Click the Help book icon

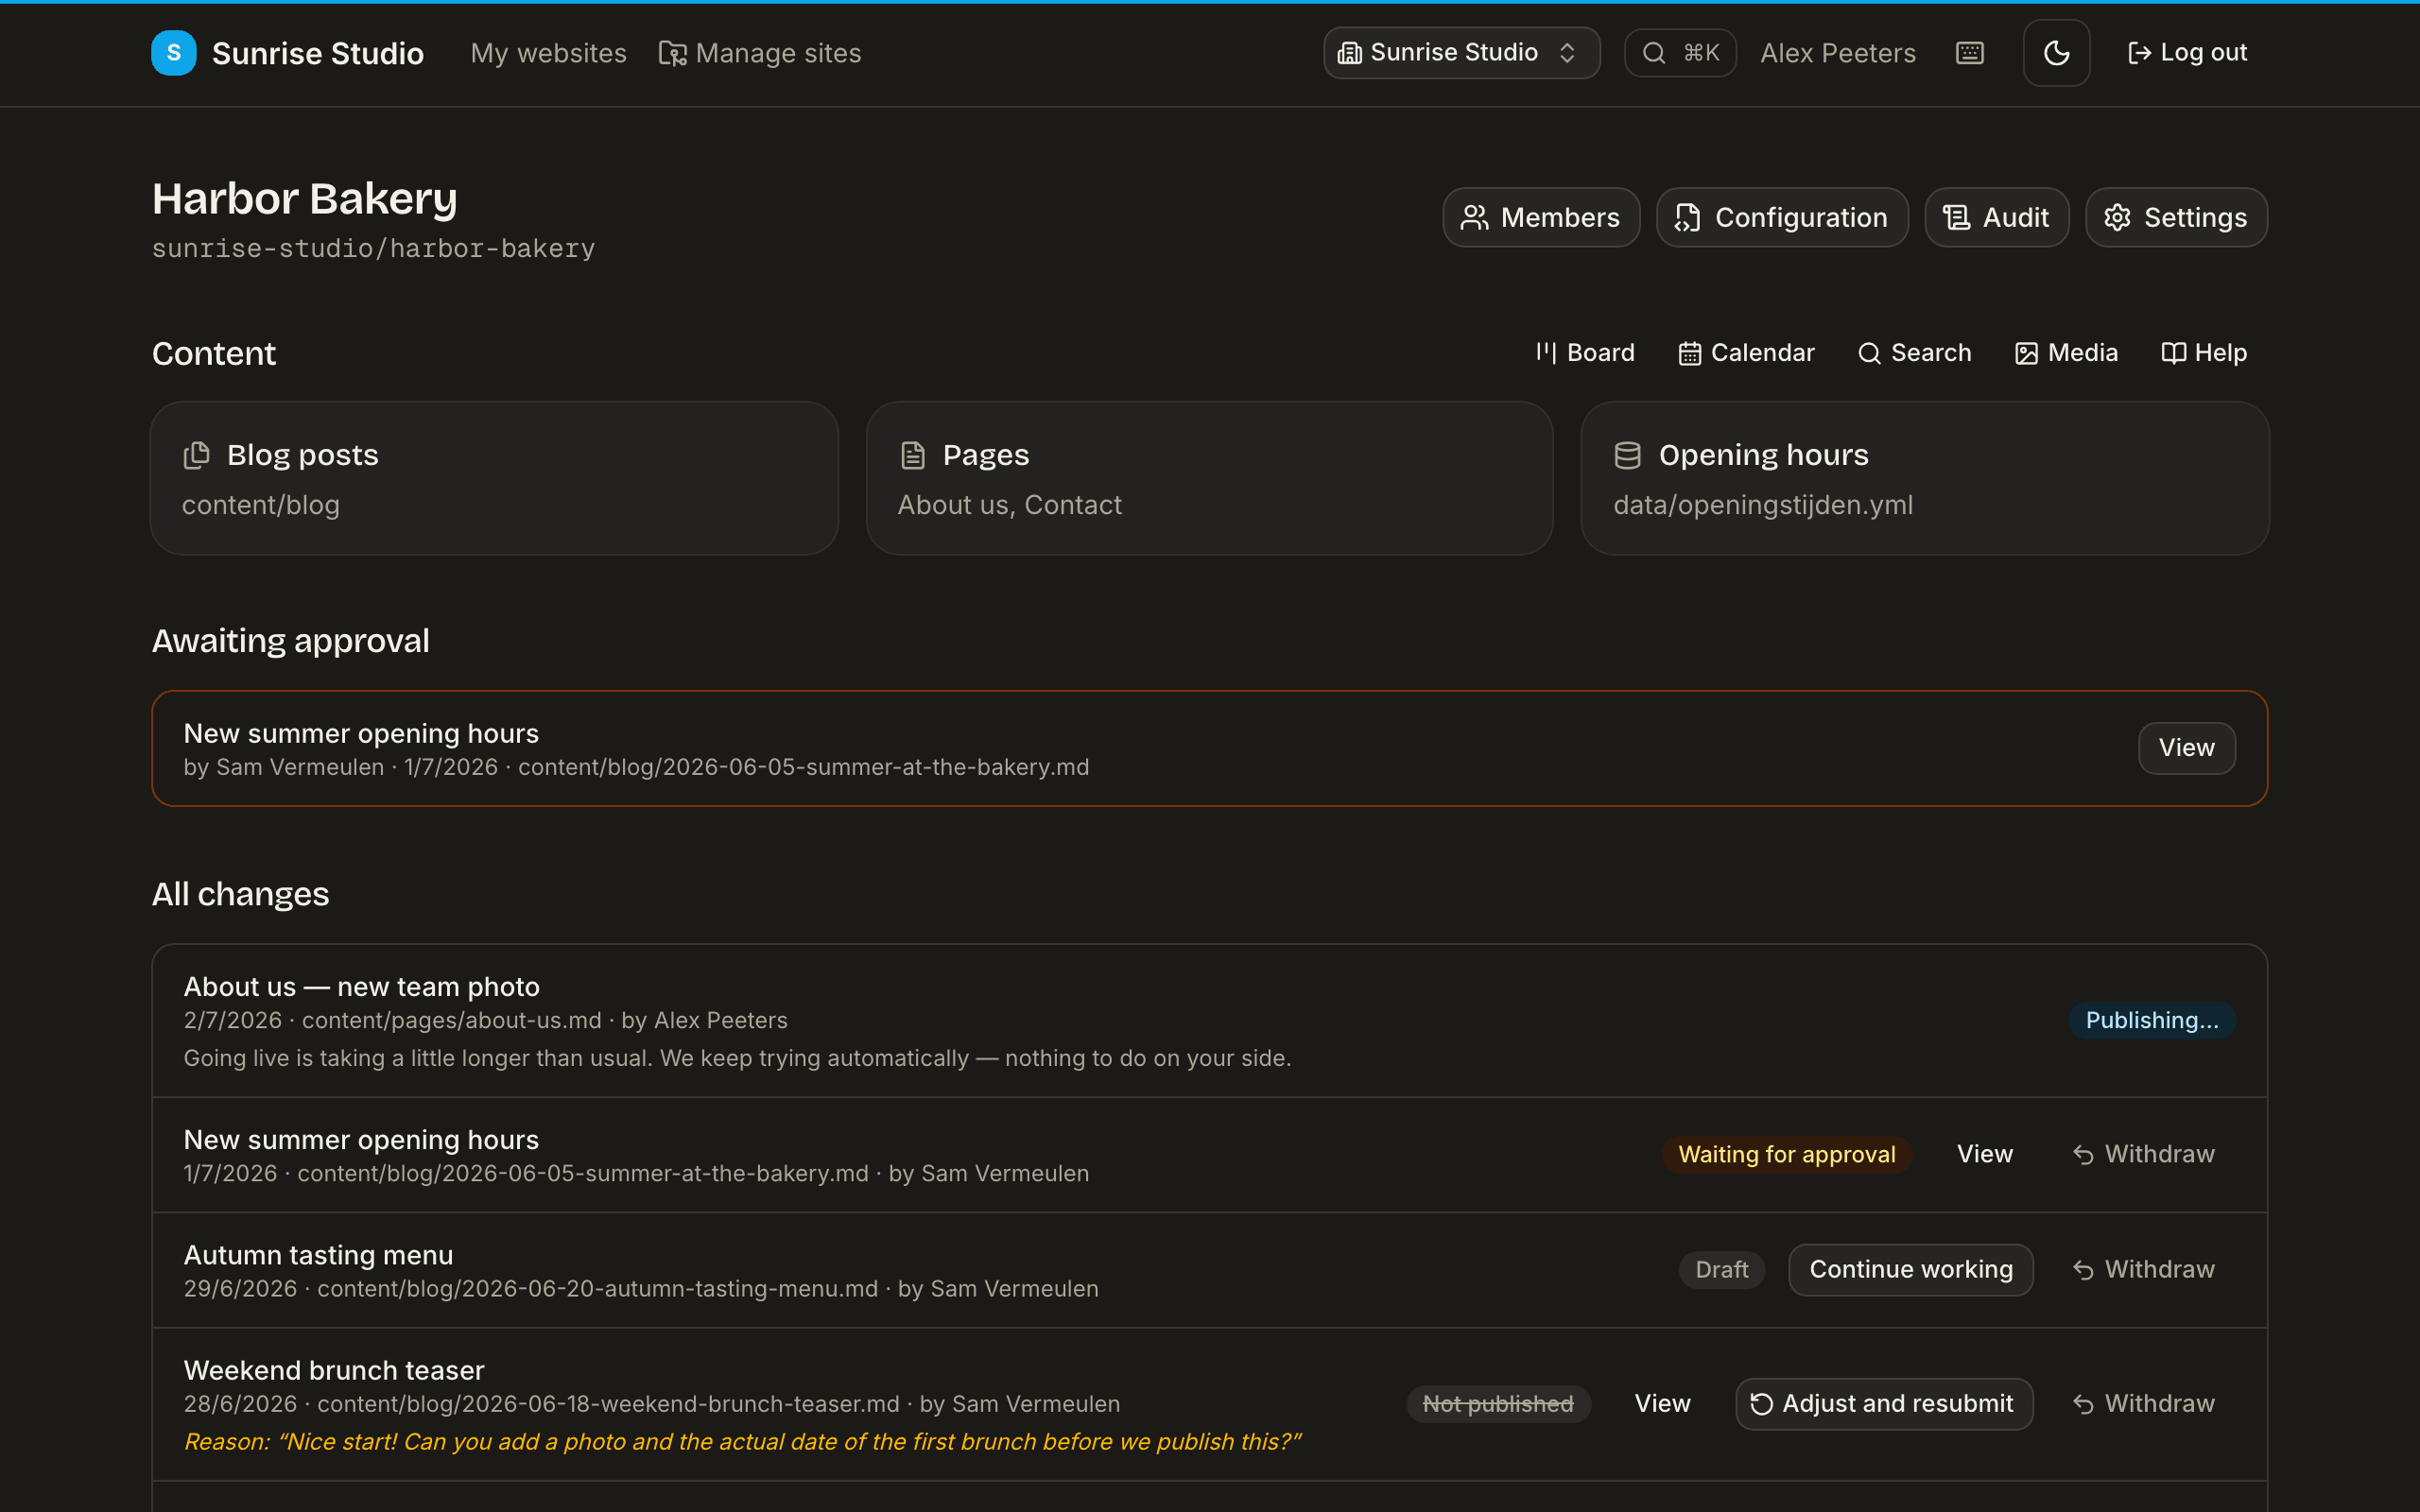click(x=2173, y=353)
